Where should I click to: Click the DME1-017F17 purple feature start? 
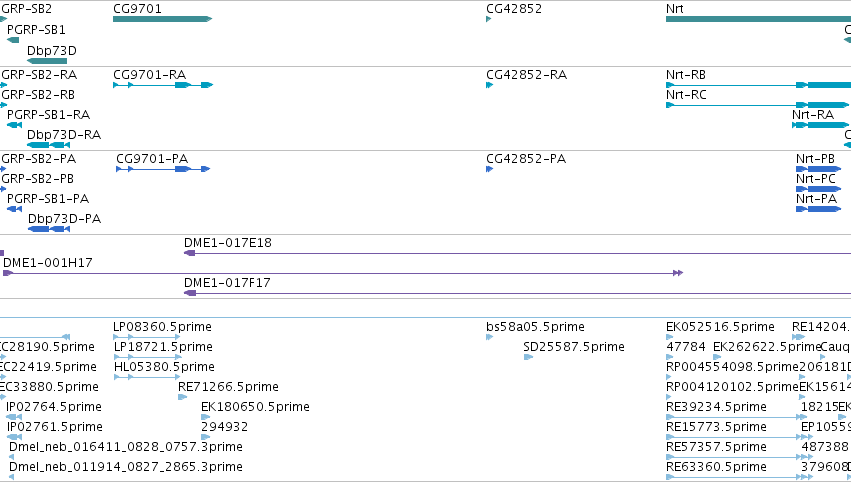(x=189, y=293)
